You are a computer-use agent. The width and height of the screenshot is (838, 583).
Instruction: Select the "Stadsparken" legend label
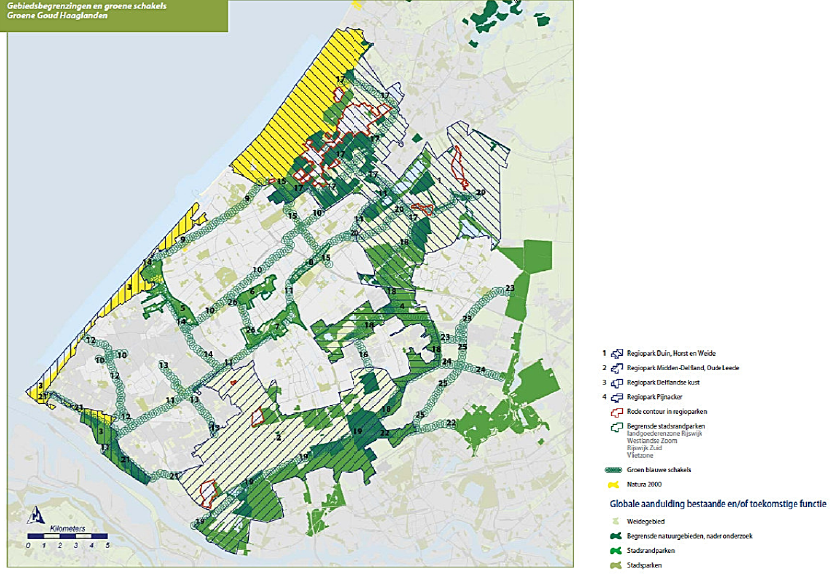click(x=645, y=565)
